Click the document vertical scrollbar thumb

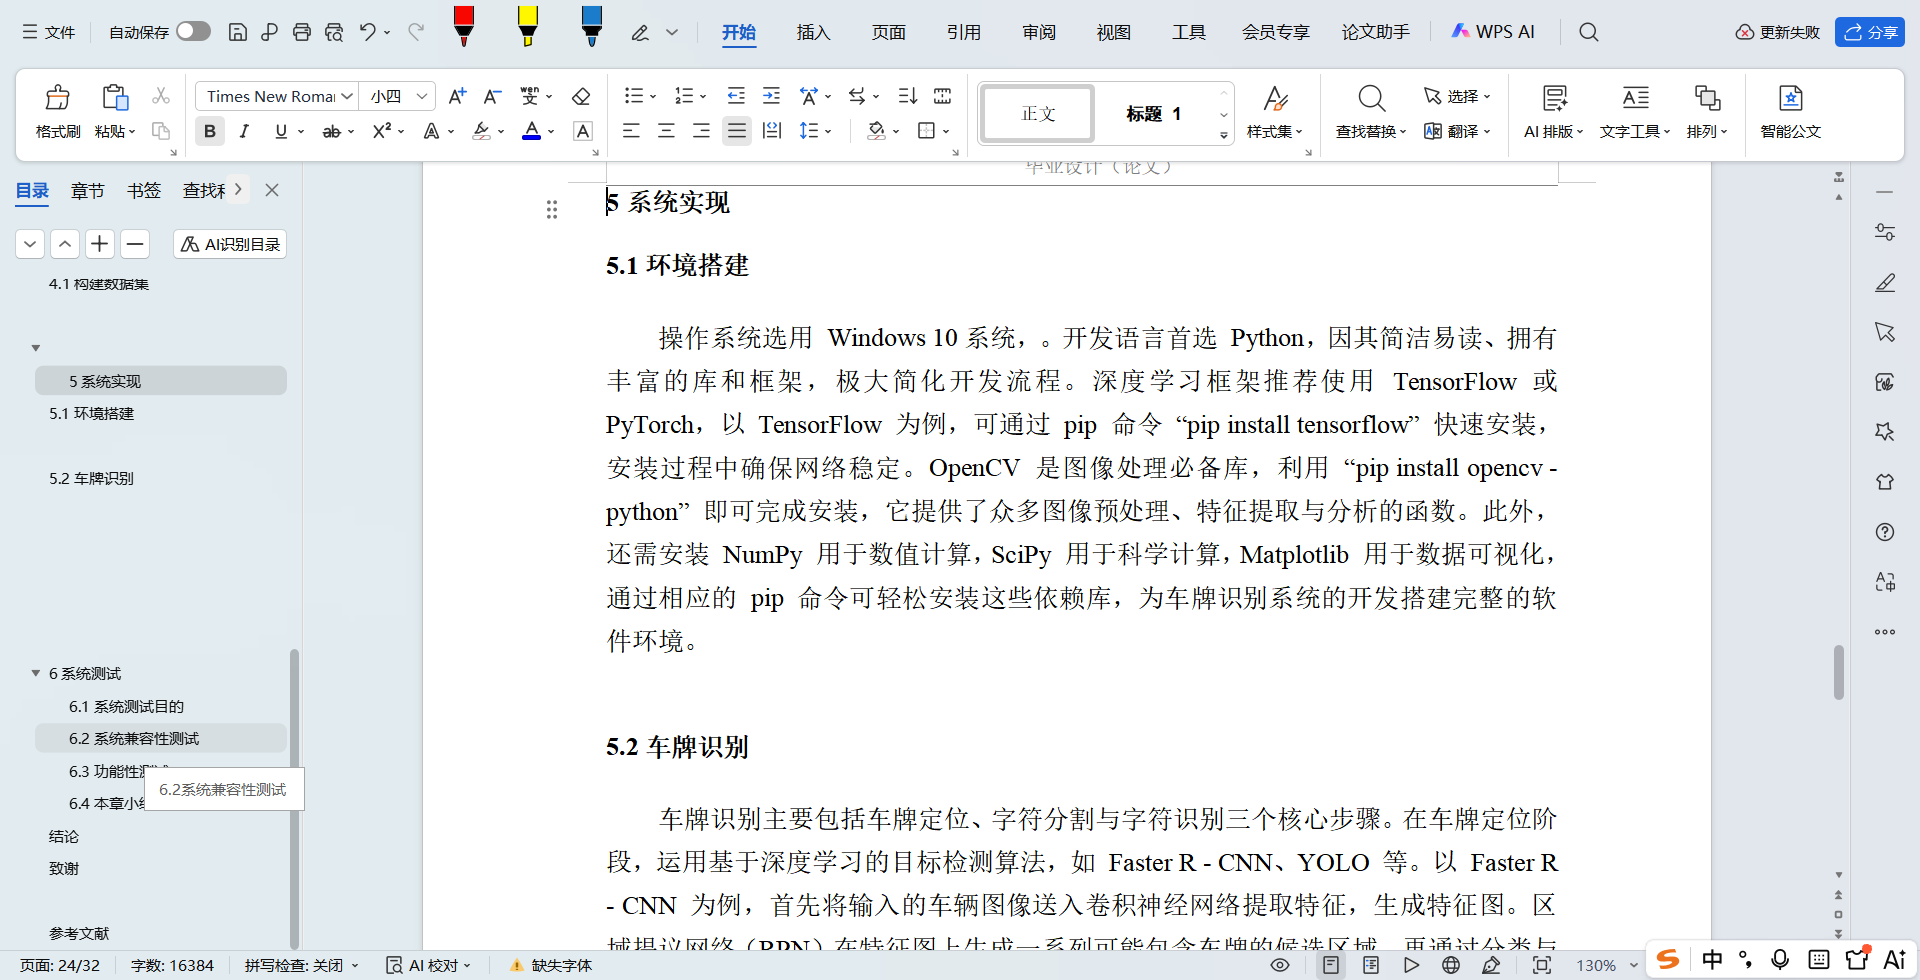coord(1838,672)
